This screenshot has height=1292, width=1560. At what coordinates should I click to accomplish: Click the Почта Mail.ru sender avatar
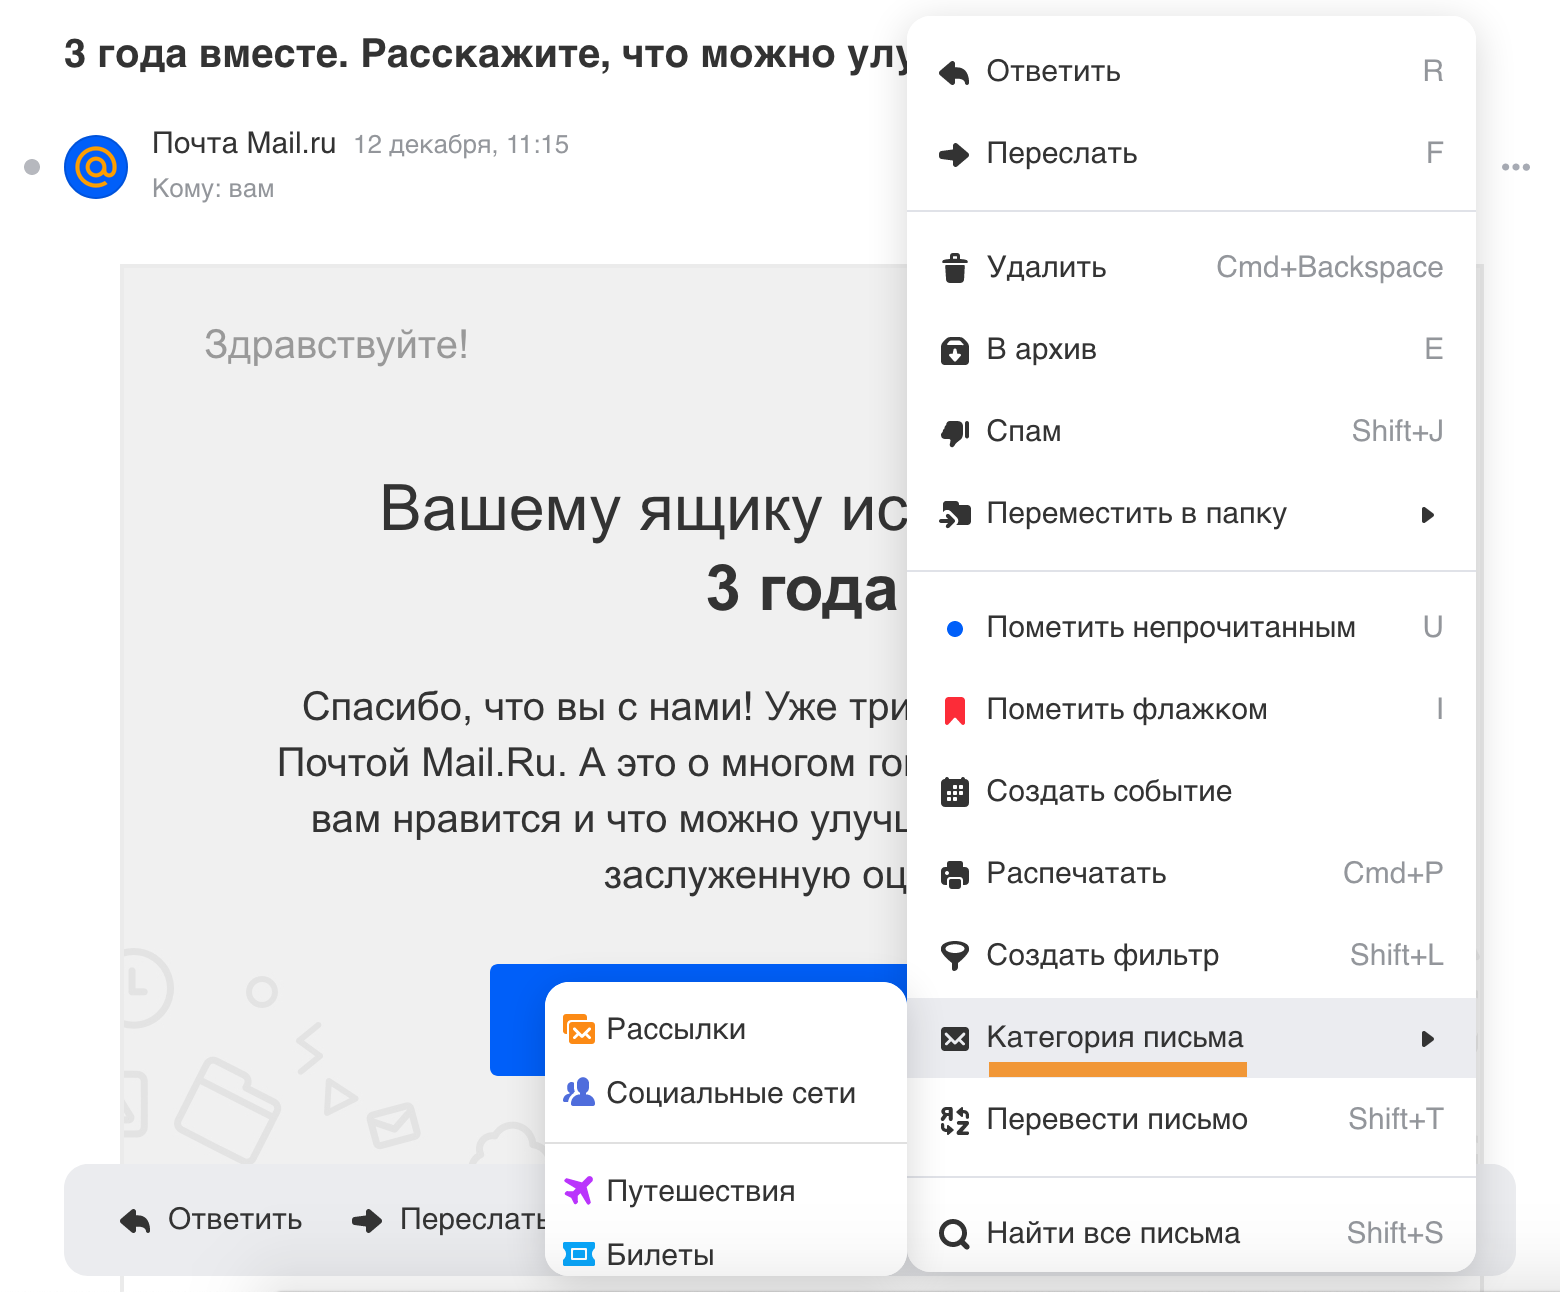click(96, 167)
